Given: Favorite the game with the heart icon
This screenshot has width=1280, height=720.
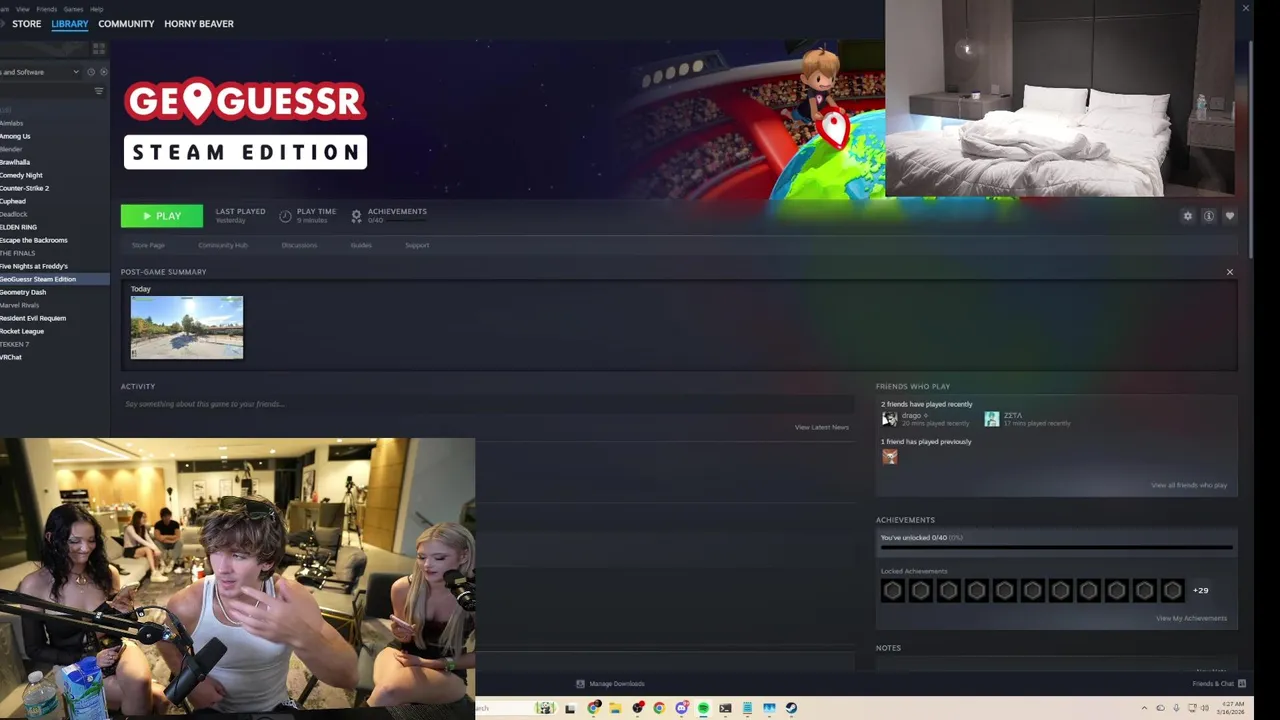Looking at the screenshot, I should coord(1229,216).
